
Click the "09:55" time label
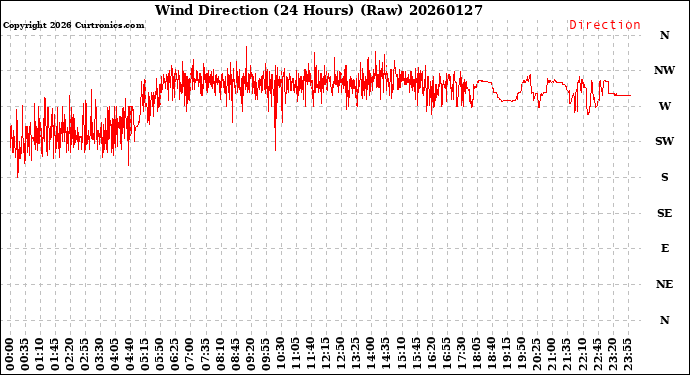coord(265,355)
